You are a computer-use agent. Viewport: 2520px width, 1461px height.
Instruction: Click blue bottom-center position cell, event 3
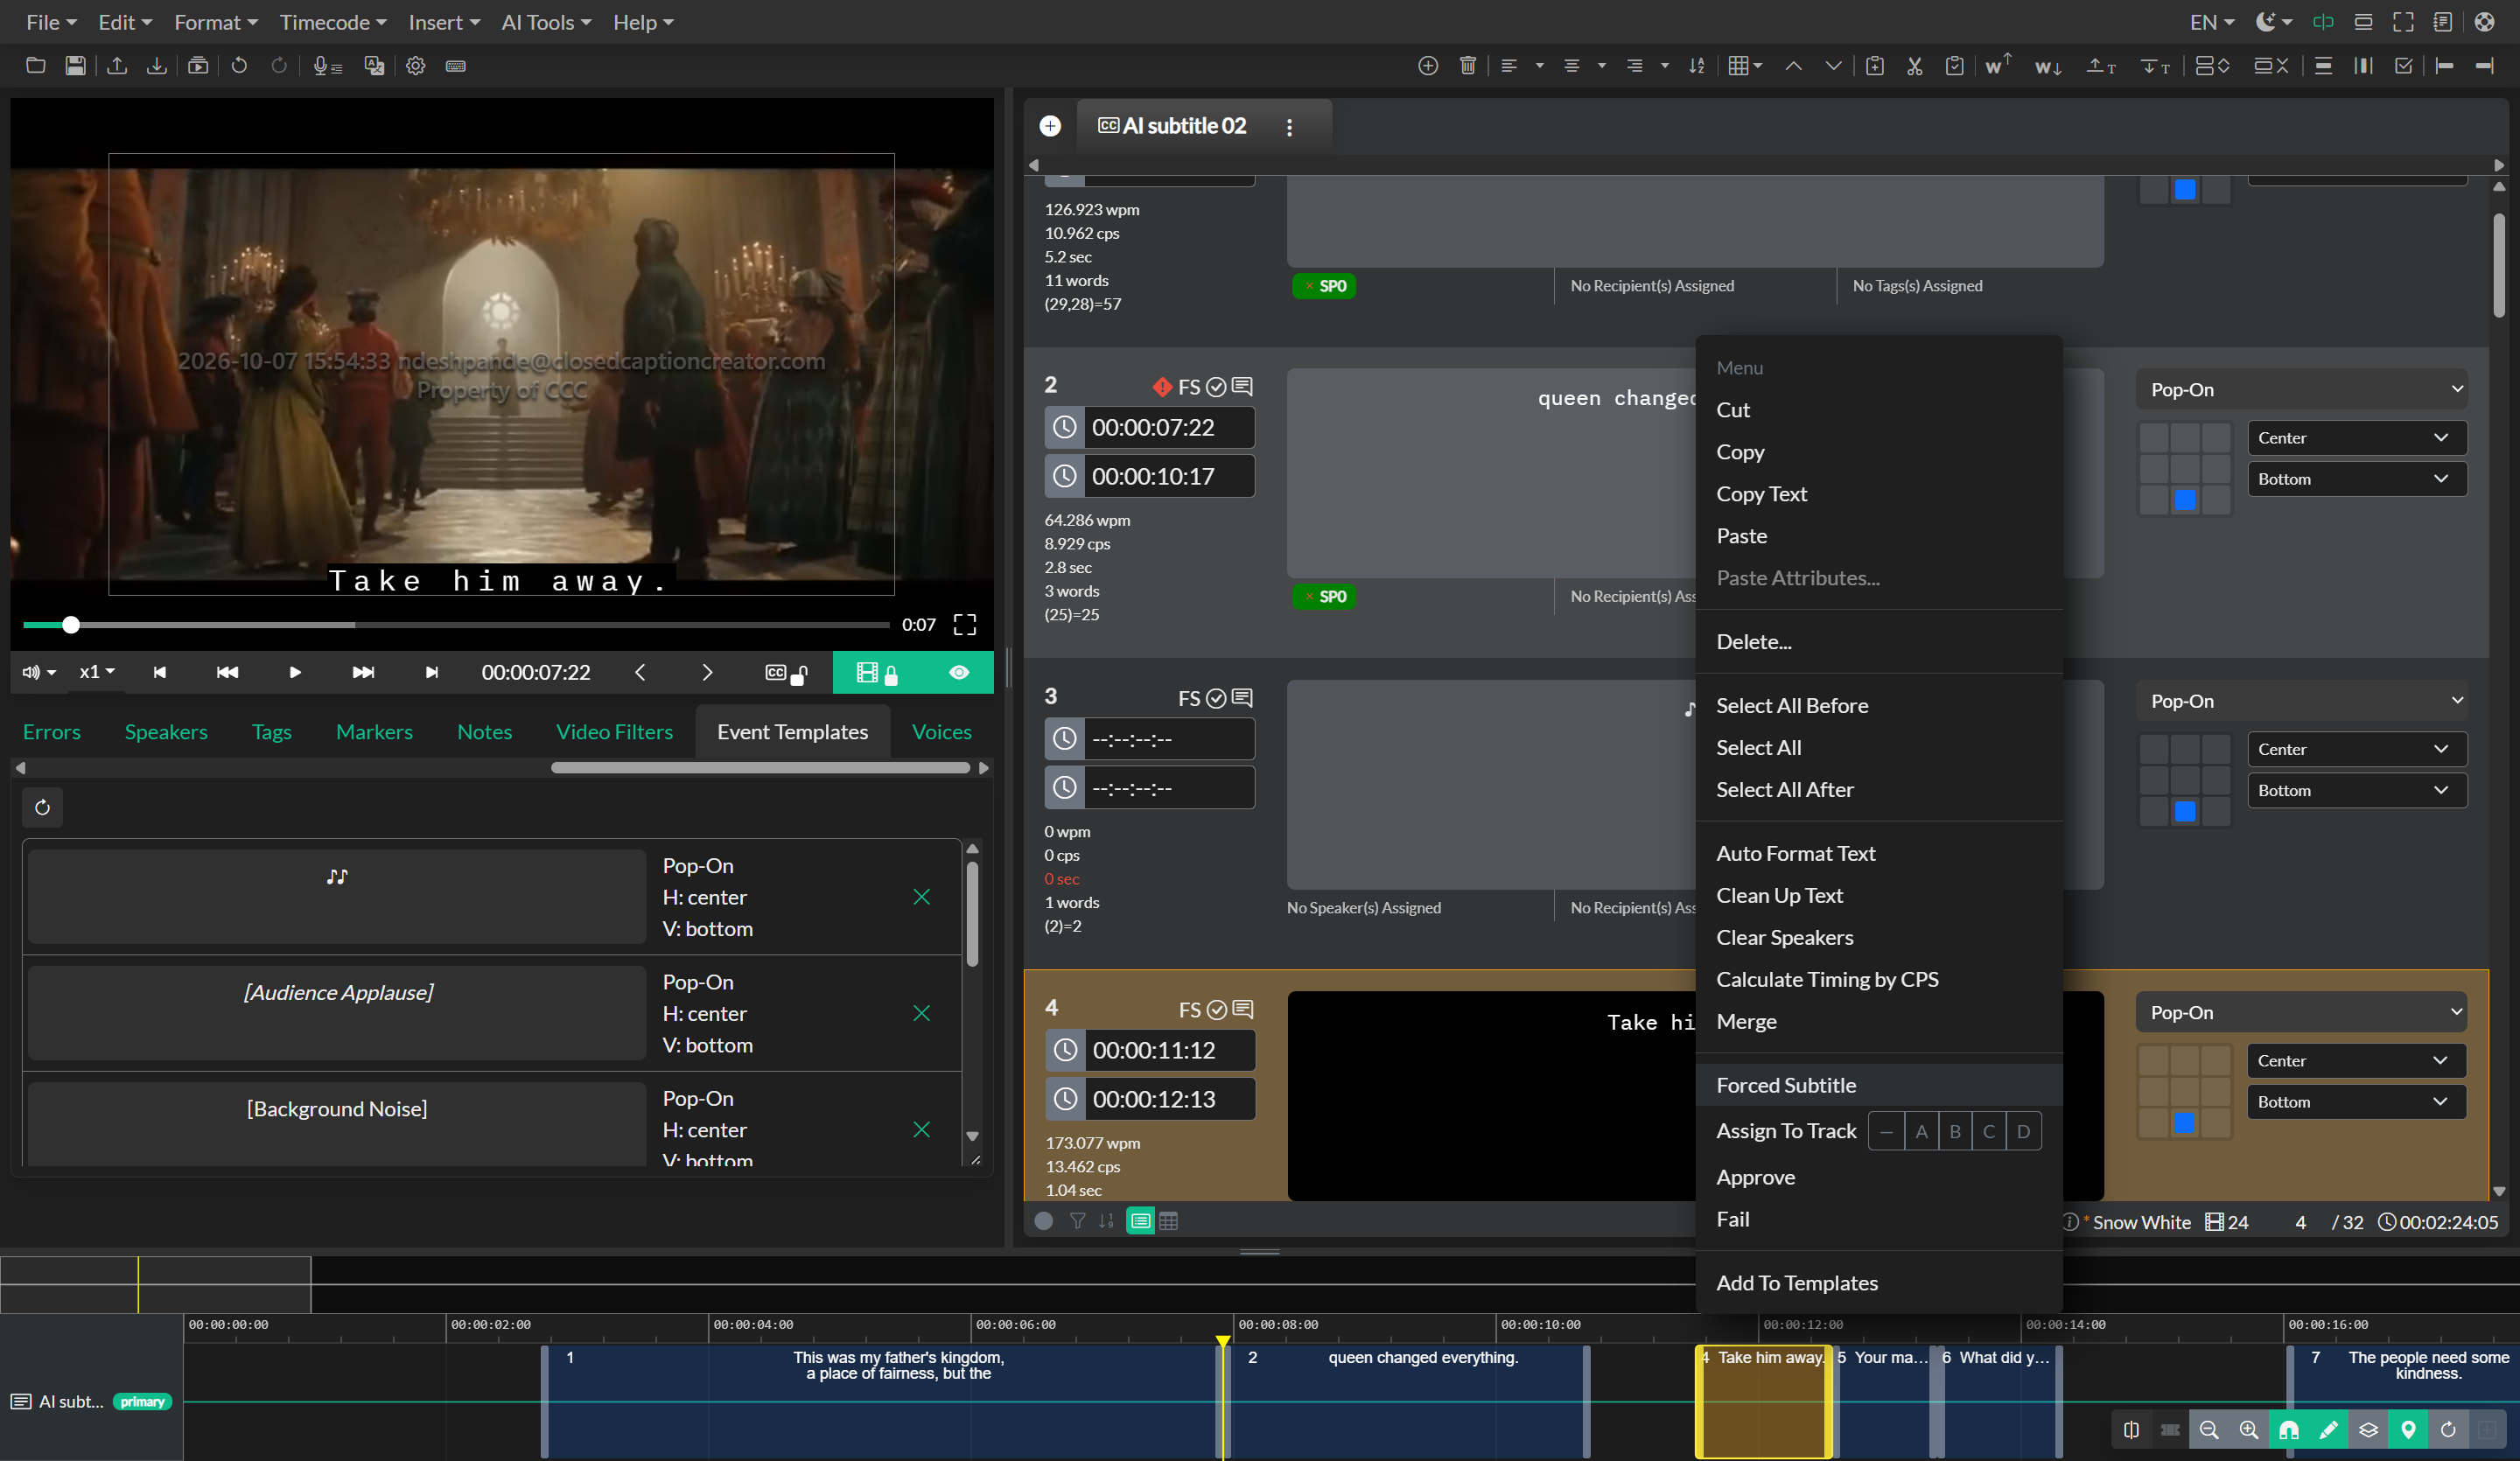2185,811
